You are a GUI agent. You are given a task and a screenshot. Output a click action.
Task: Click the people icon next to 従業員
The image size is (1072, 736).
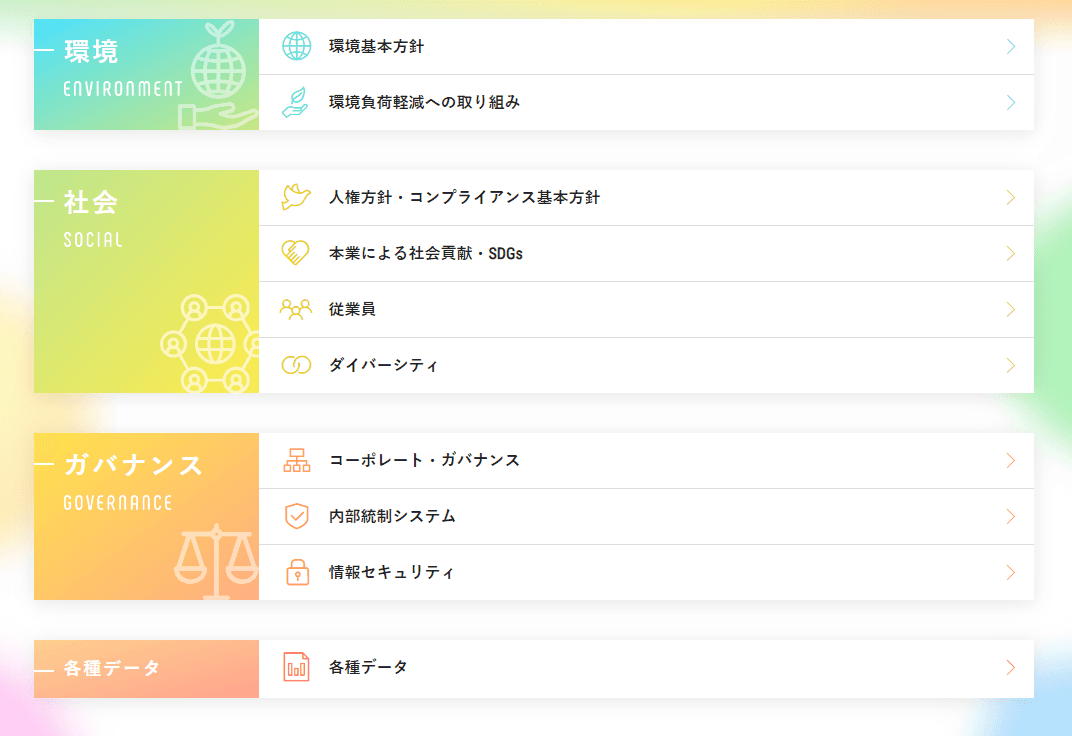(x=296, y=309)
